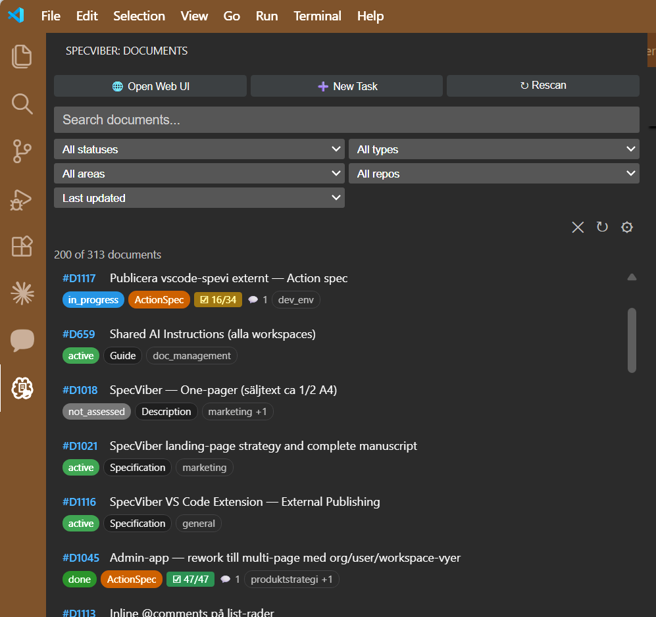
Task: Click the in_progress status badge
Action: tap(93, 300)
